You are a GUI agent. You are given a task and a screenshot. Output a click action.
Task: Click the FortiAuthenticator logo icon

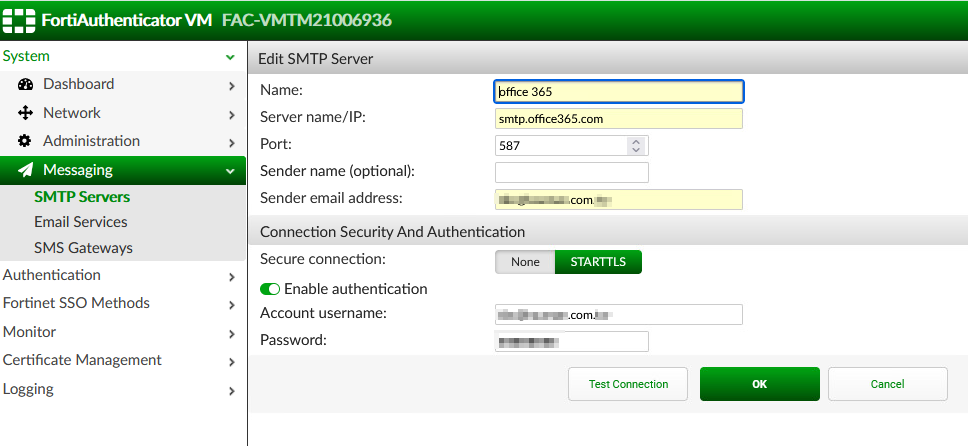(x=18, y=20)
